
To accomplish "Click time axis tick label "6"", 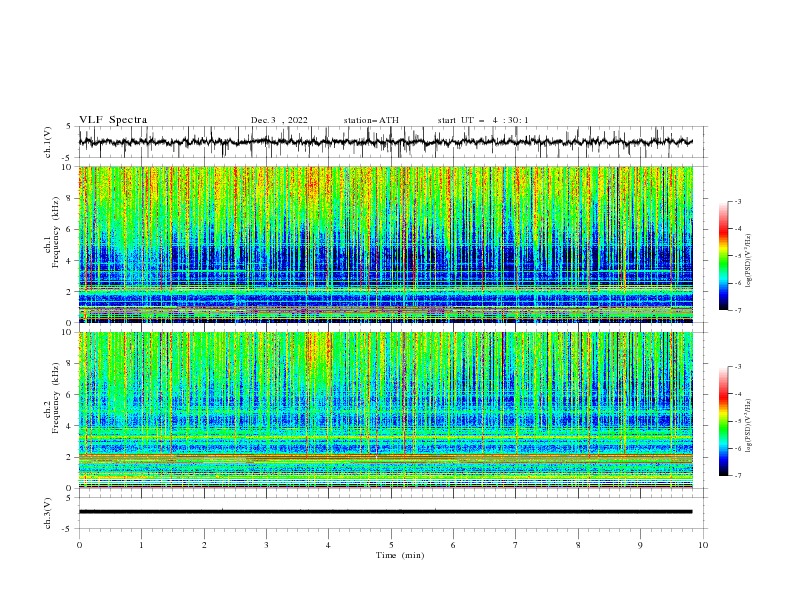I will point(453,545).
